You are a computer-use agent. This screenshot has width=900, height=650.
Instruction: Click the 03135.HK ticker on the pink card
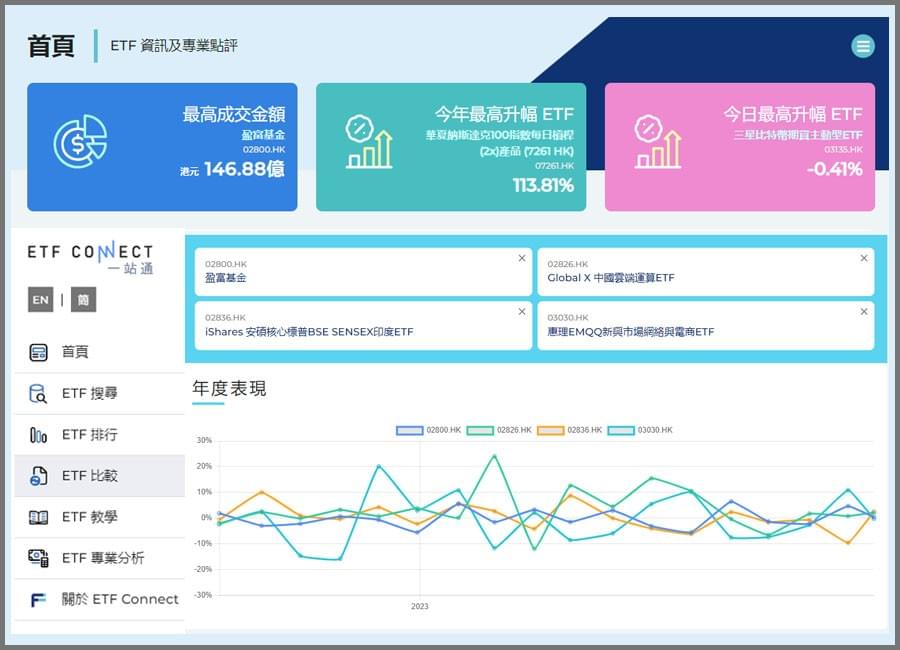pos(843,150)
